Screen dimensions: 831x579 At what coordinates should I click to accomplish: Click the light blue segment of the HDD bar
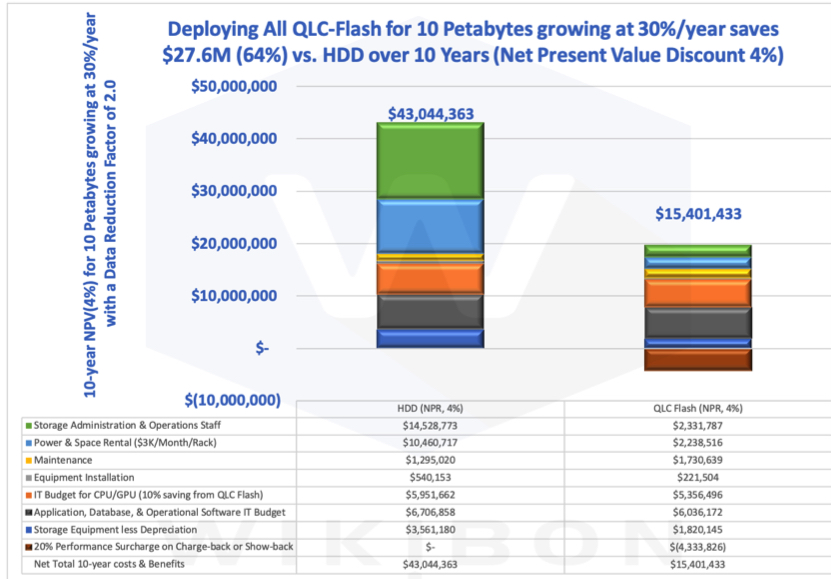click(x=430, y=226)
